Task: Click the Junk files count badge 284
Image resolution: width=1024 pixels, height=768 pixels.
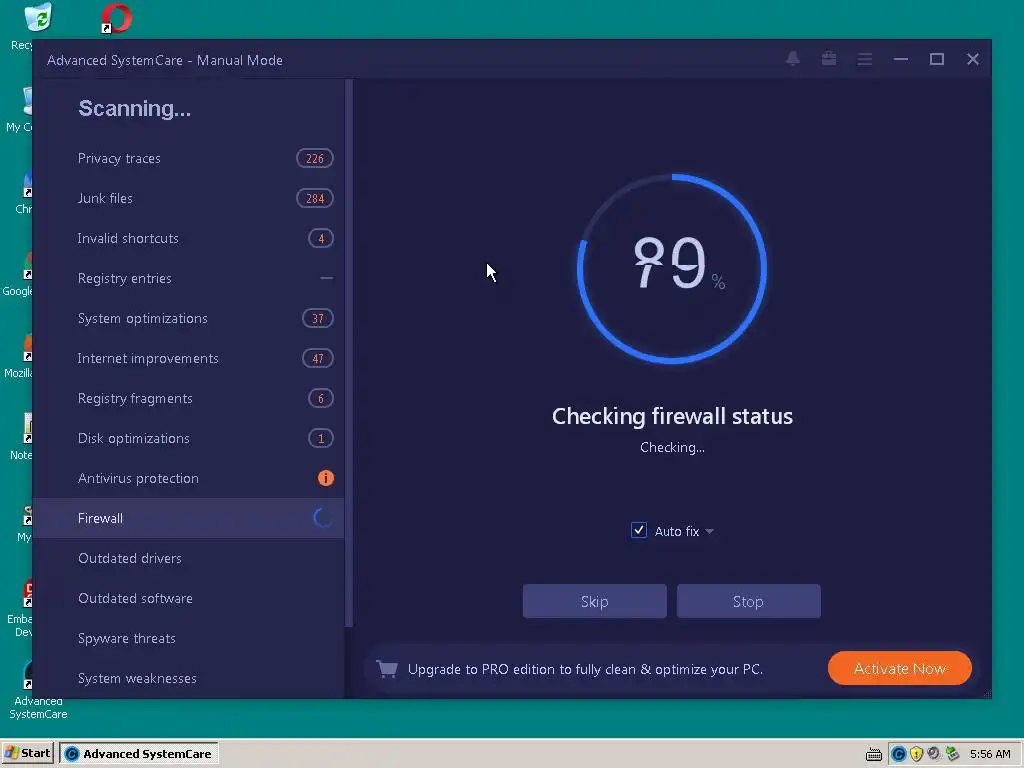Action: pos(315,198)
